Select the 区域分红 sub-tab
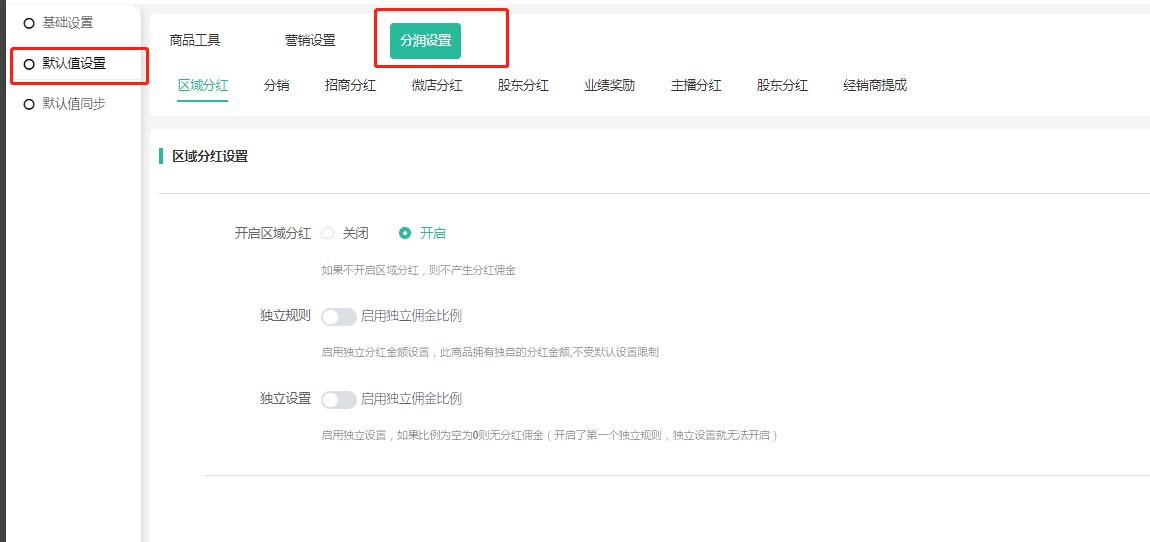1150x542 pixels. coord(203,86)
